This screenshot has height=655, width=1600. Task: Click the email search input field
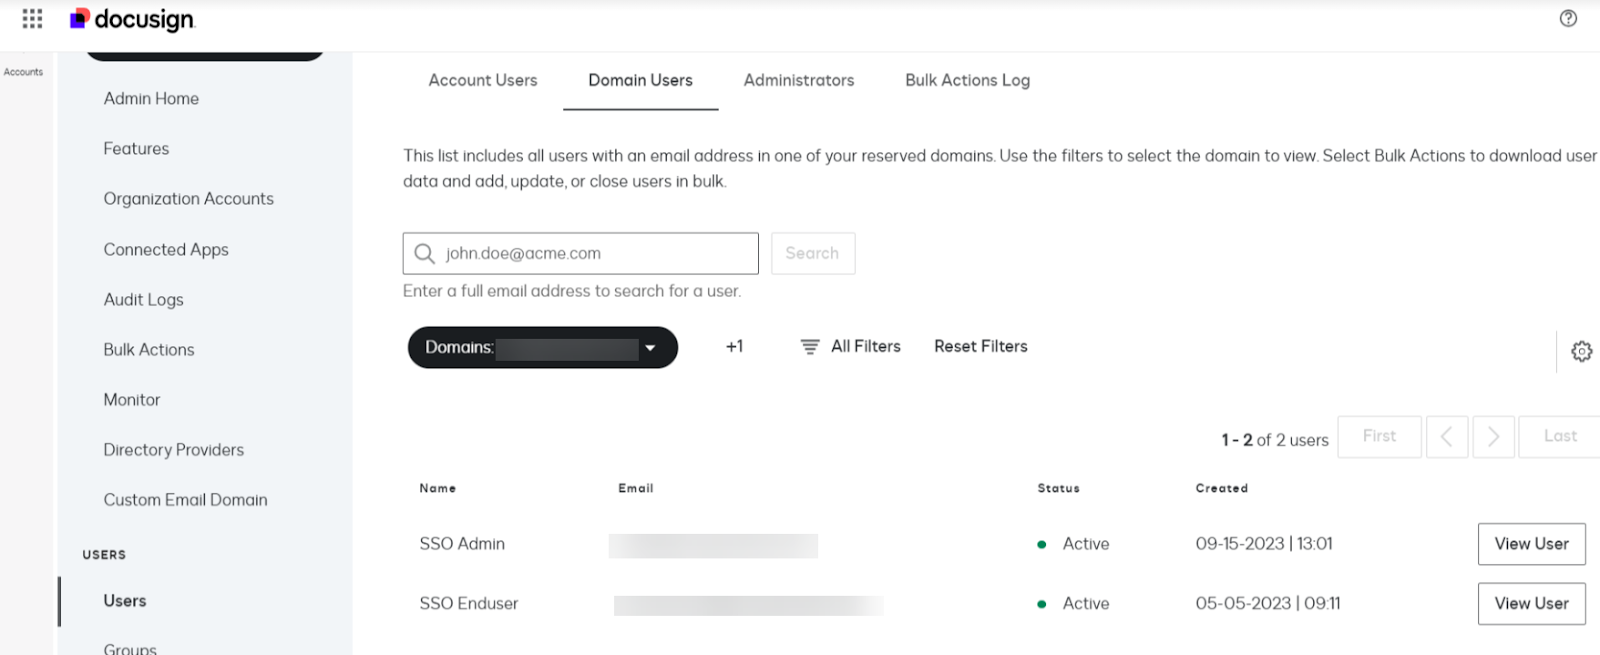point(595,254)
